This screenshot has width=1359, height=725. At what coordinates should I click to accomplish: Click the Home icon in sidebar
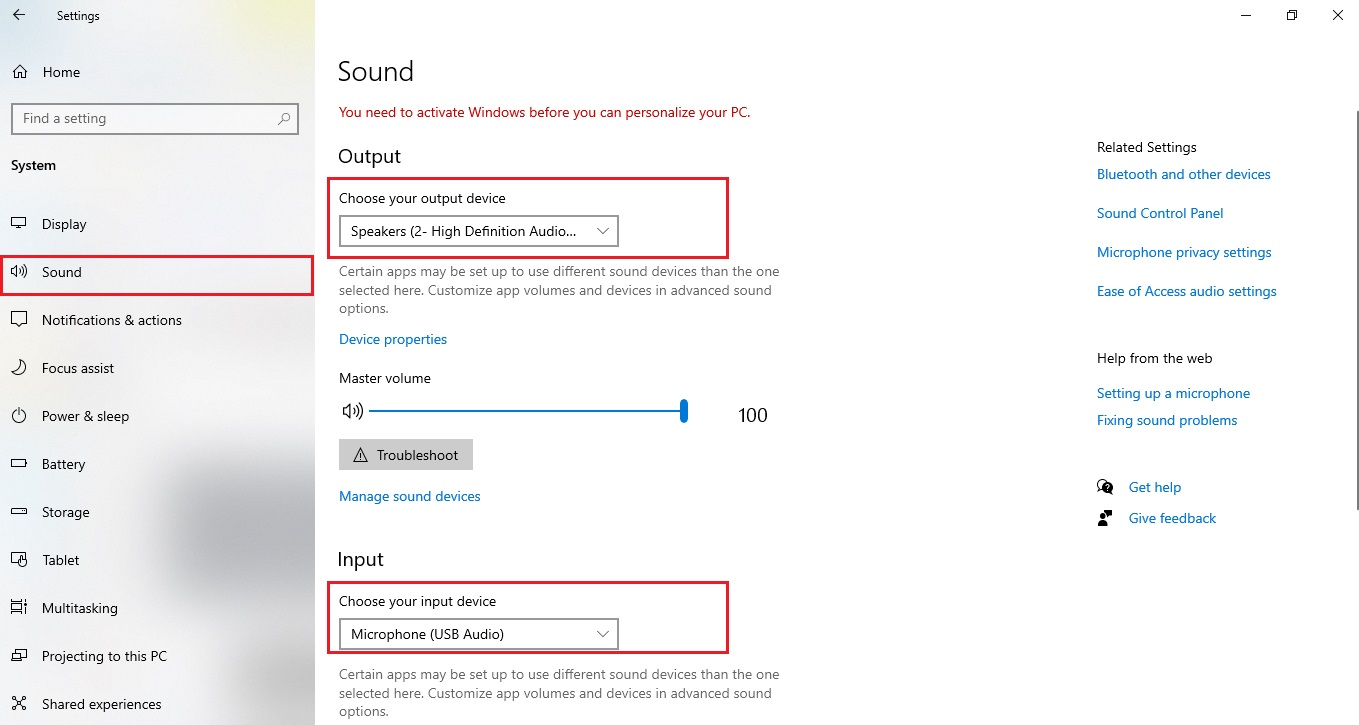[x=19, y=72]
